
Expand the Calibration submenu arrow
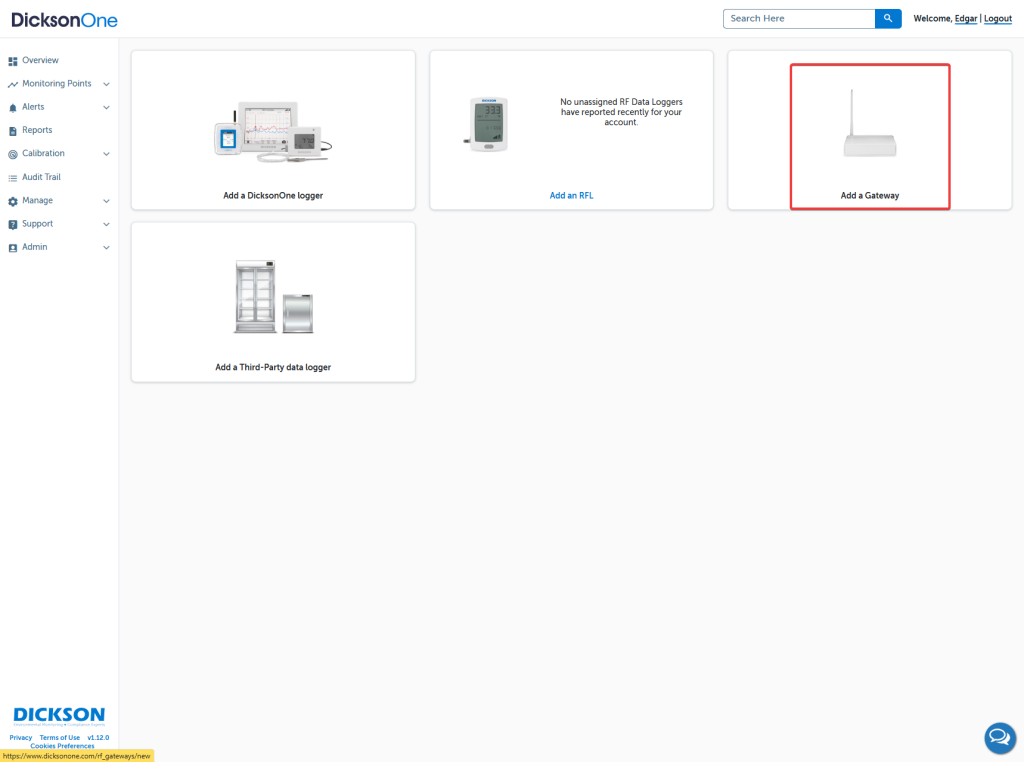coord(106,154)
